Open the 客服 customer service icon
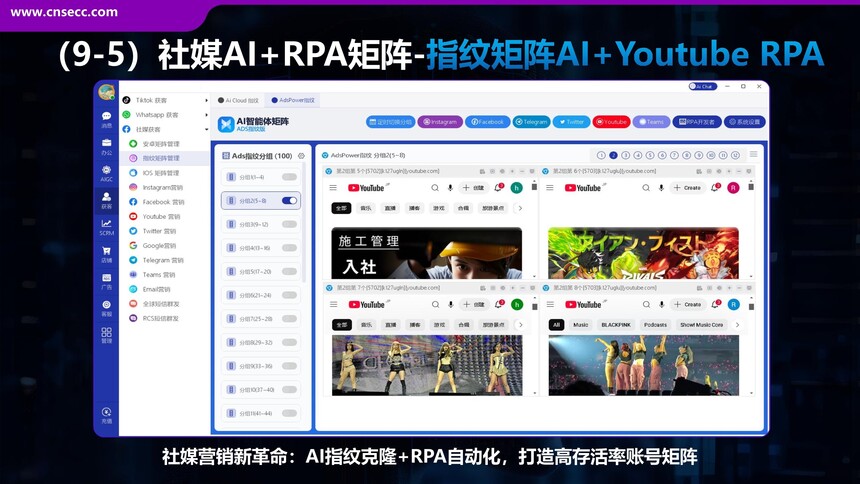The image size is (860, 484). (x=106, y=308)
